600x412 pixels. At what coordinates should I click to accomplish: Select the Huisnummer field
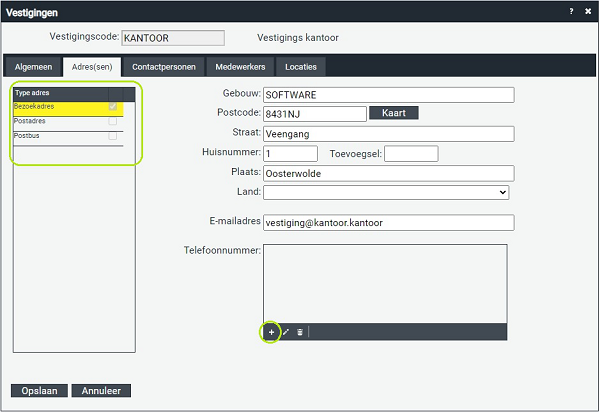click(x=290, y=153)
